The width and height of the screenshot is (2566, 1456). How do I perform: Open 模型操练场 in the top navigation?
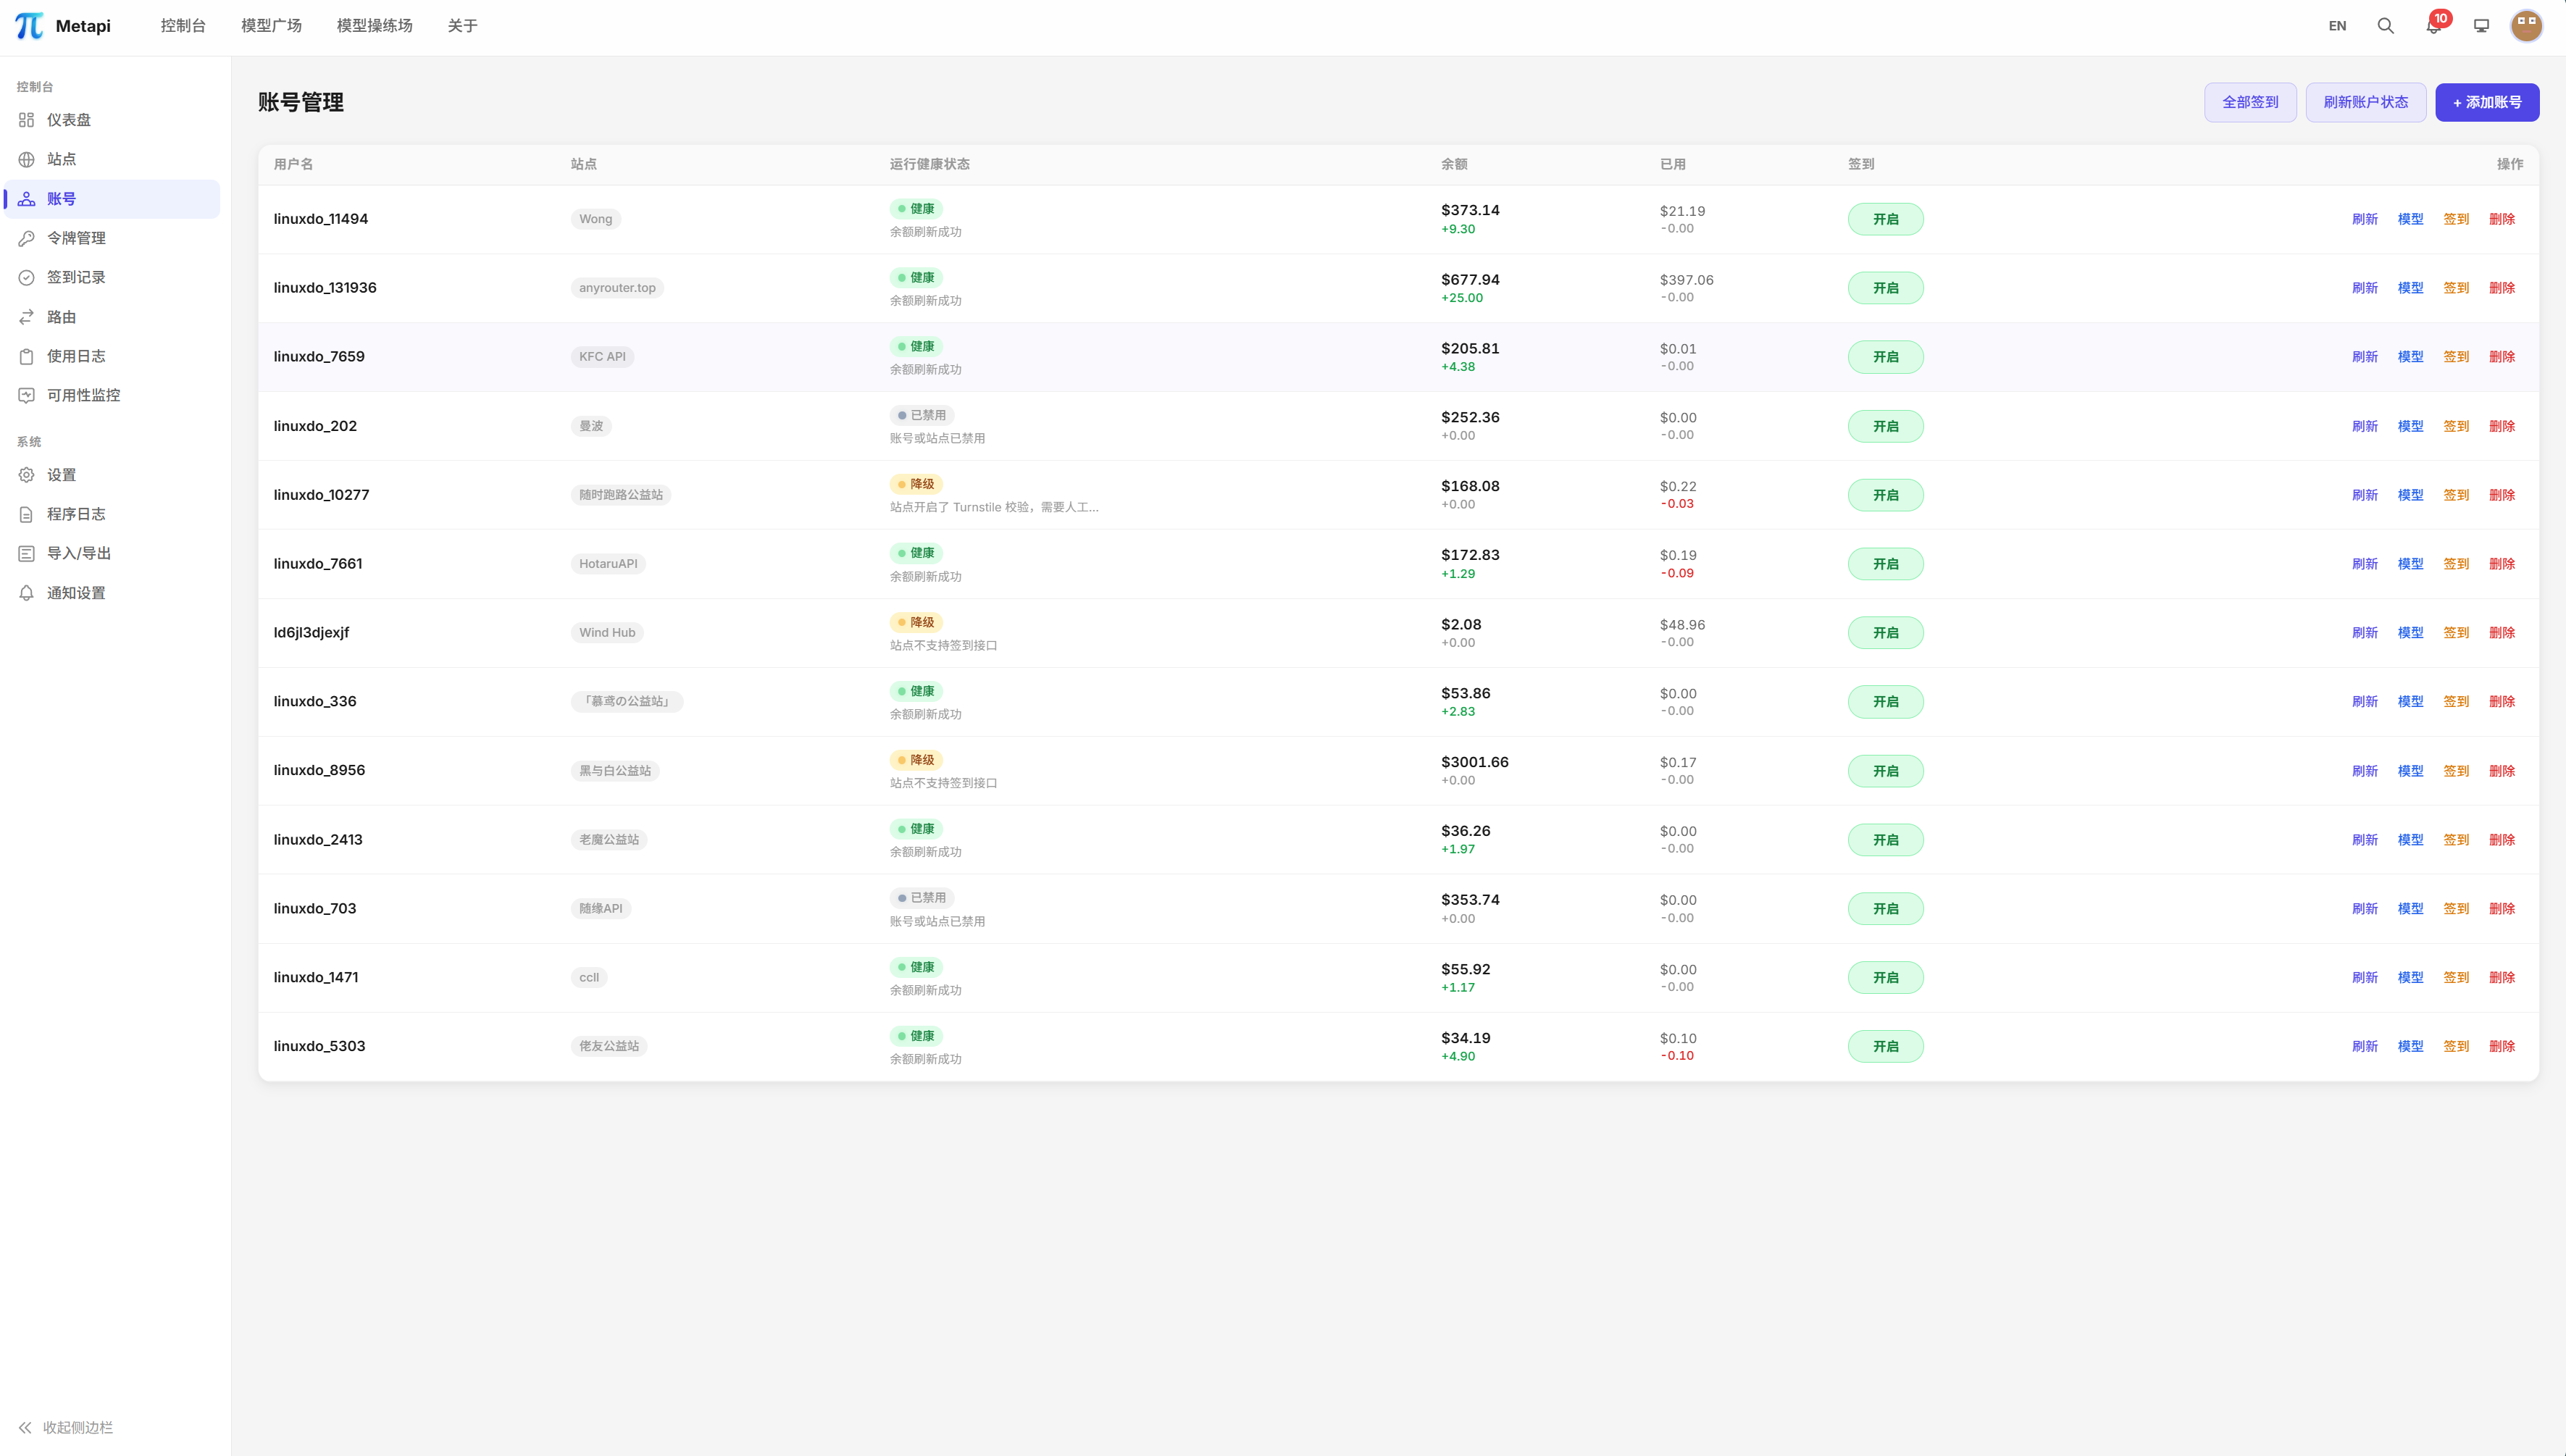click(374, 25)
